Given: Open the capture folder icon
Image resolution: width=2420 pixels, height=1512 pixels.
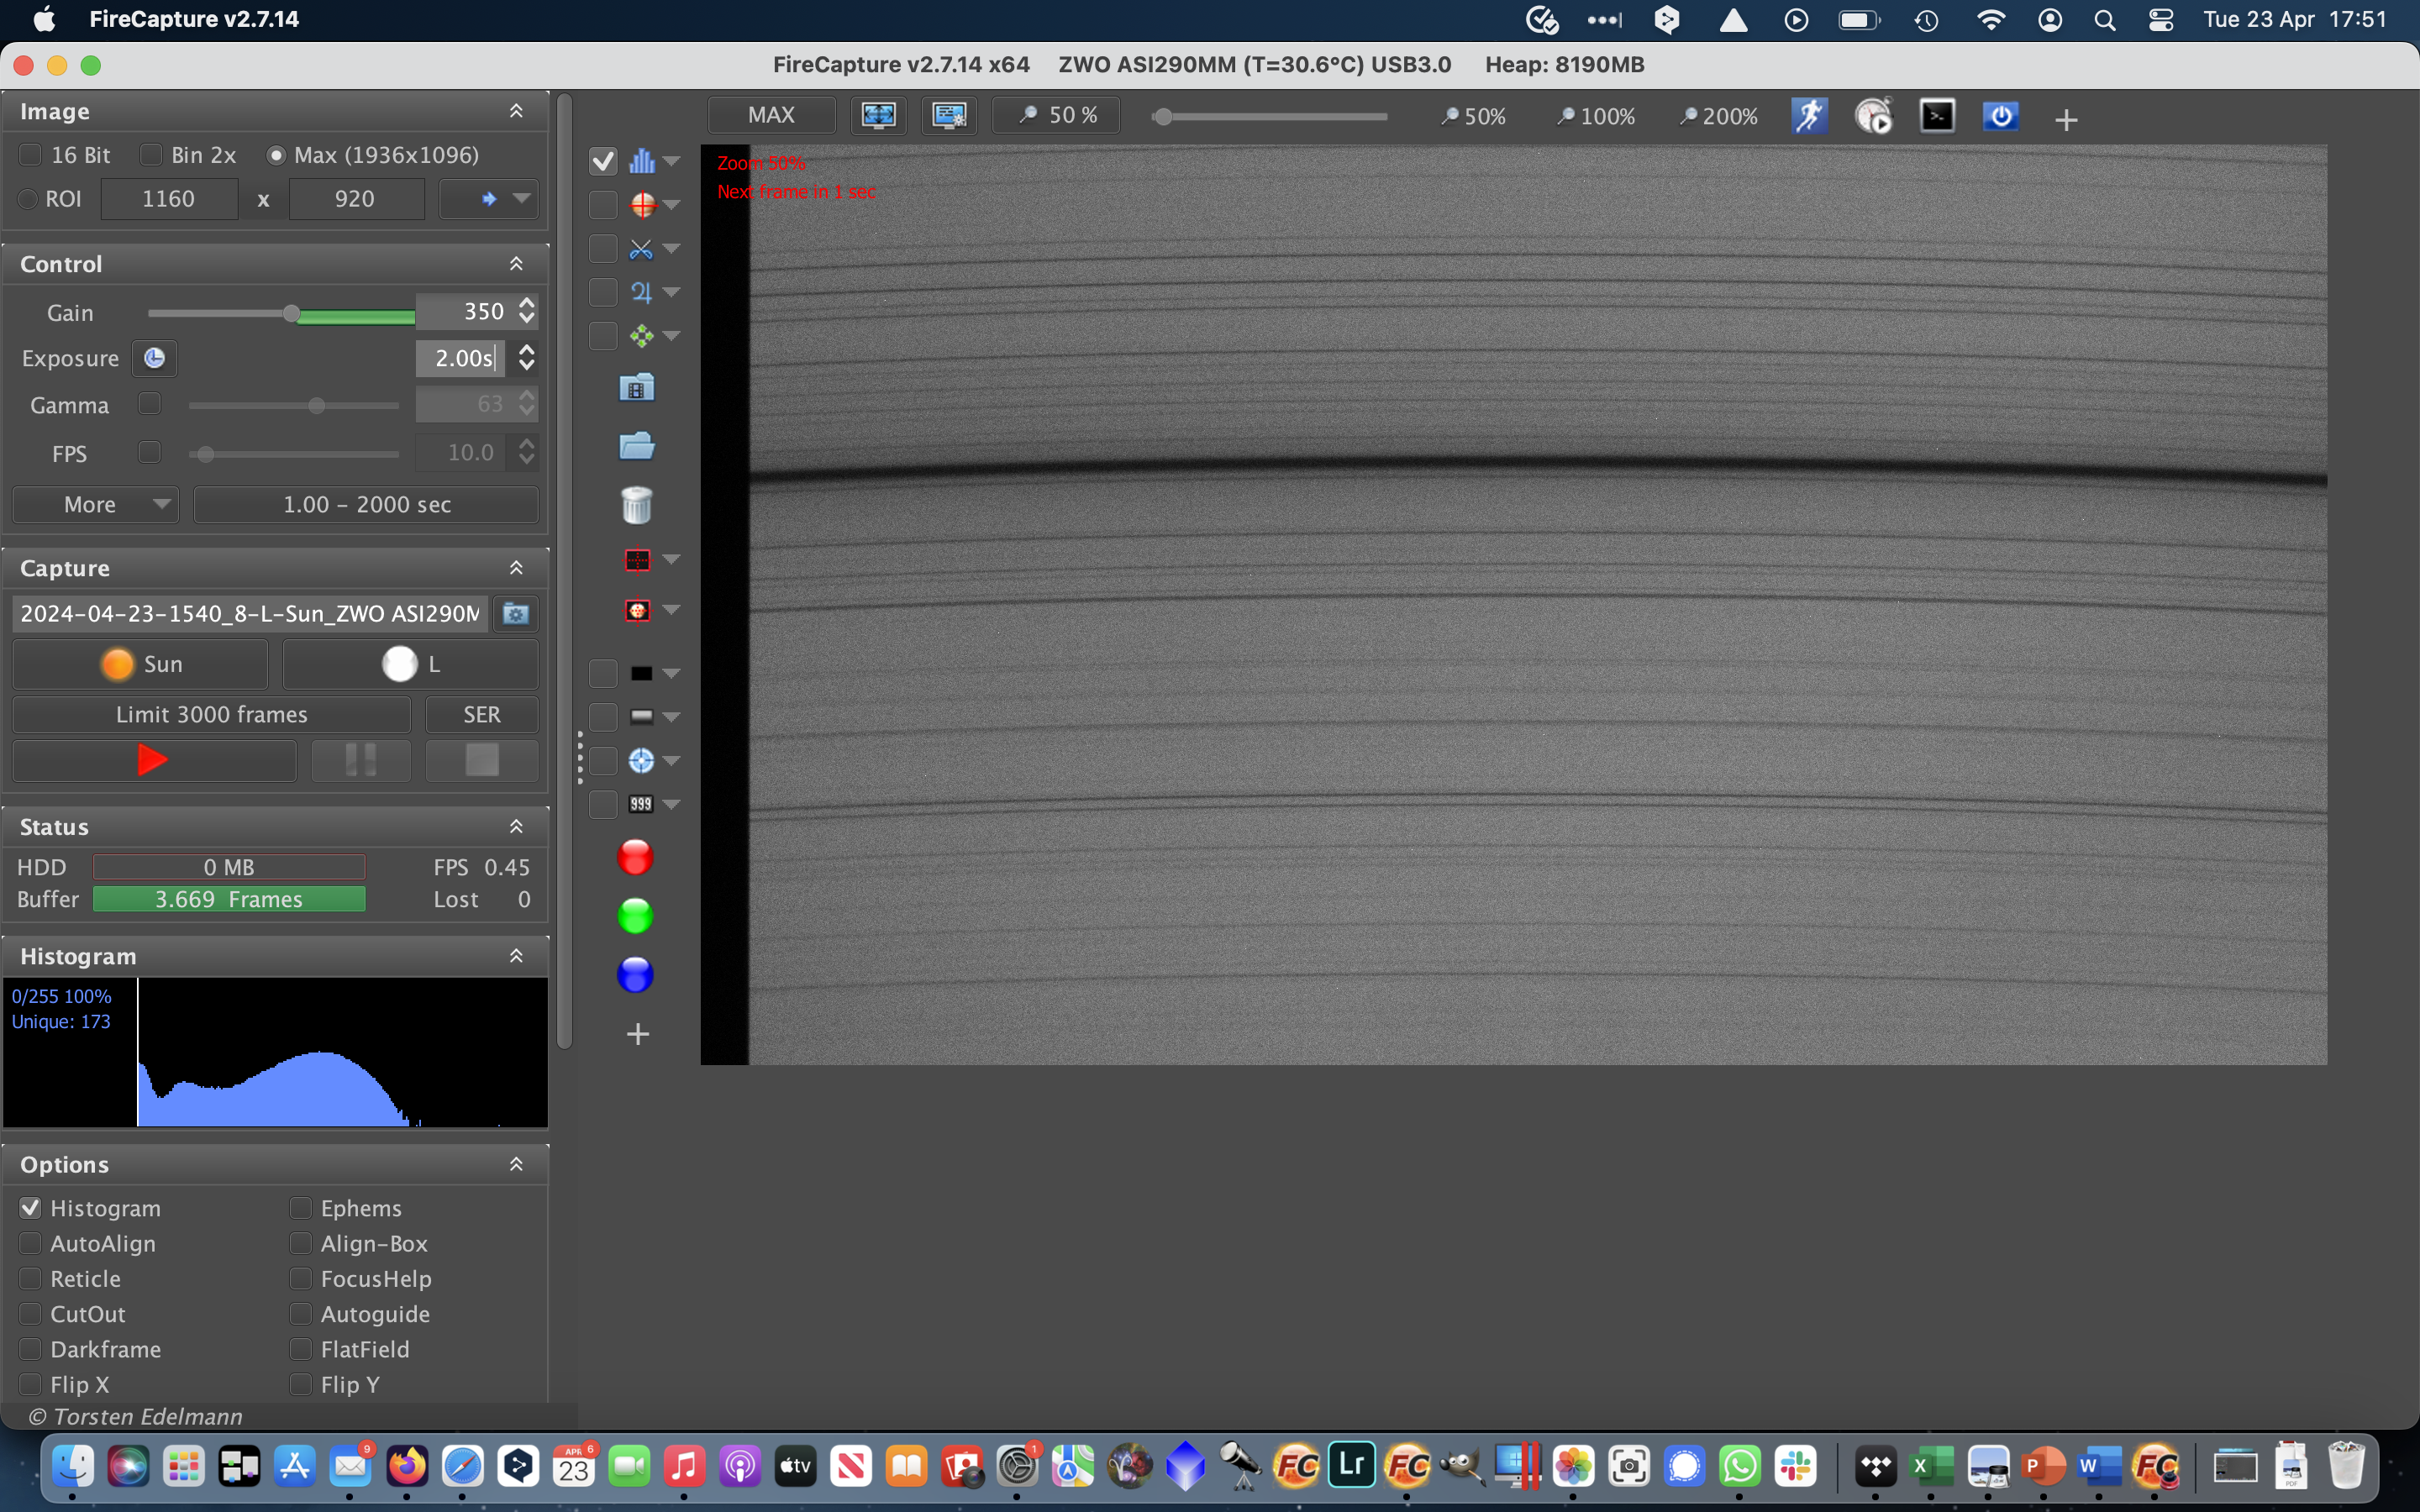Looking at the screenshot, I should [x=637, y=445].
